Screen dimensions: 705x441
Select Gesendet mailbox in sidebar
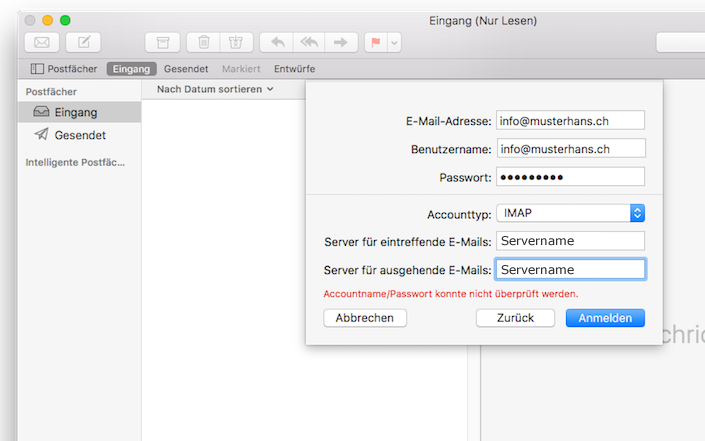(80, 135)
